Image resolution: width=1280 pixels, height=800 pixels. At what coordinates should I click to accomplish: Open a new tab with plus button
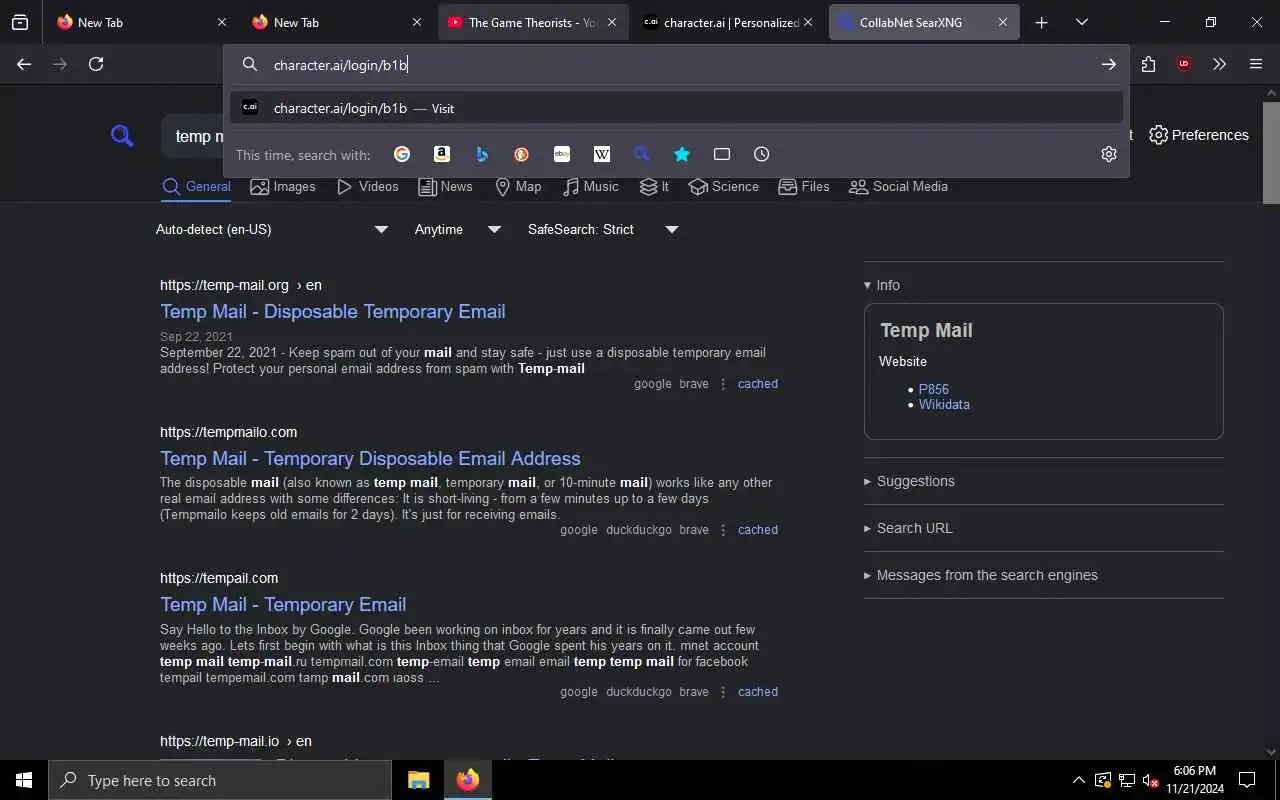[1041, 22]
